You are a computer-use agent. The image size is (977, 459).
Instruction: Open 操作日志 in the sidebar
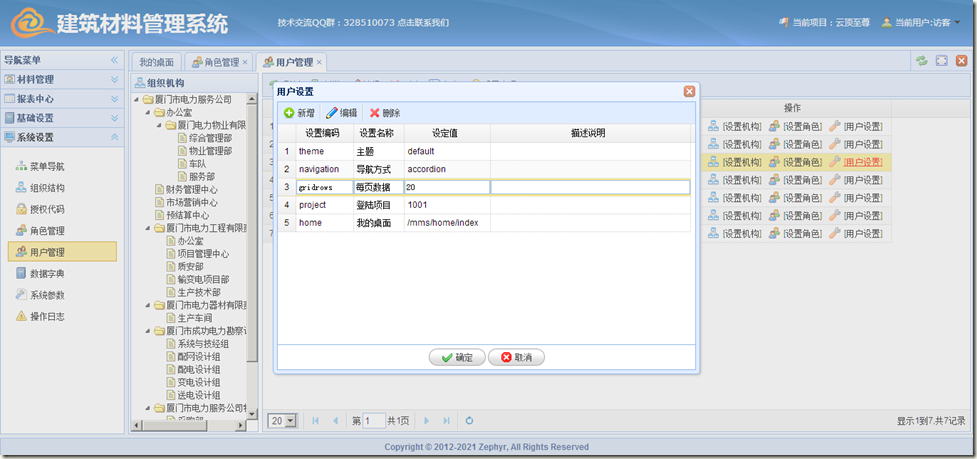[x=47, y=316]
